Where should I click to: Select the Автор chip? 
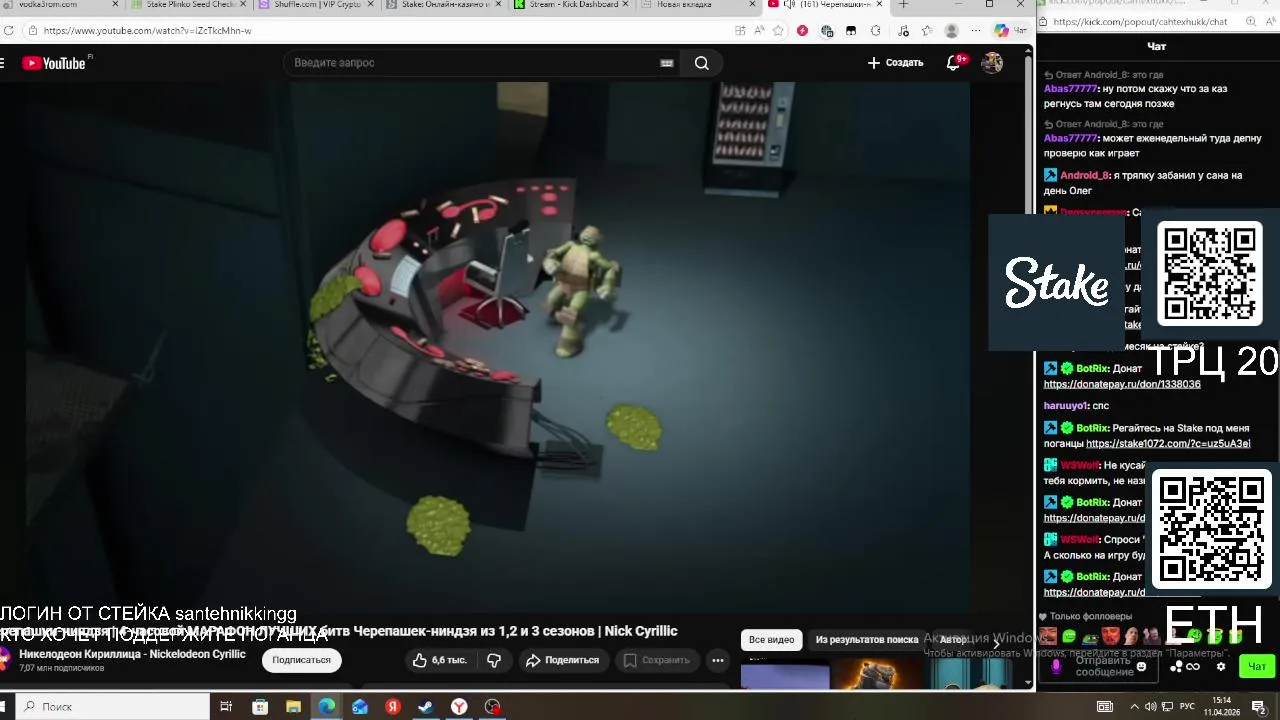click(x=953, y=640)
